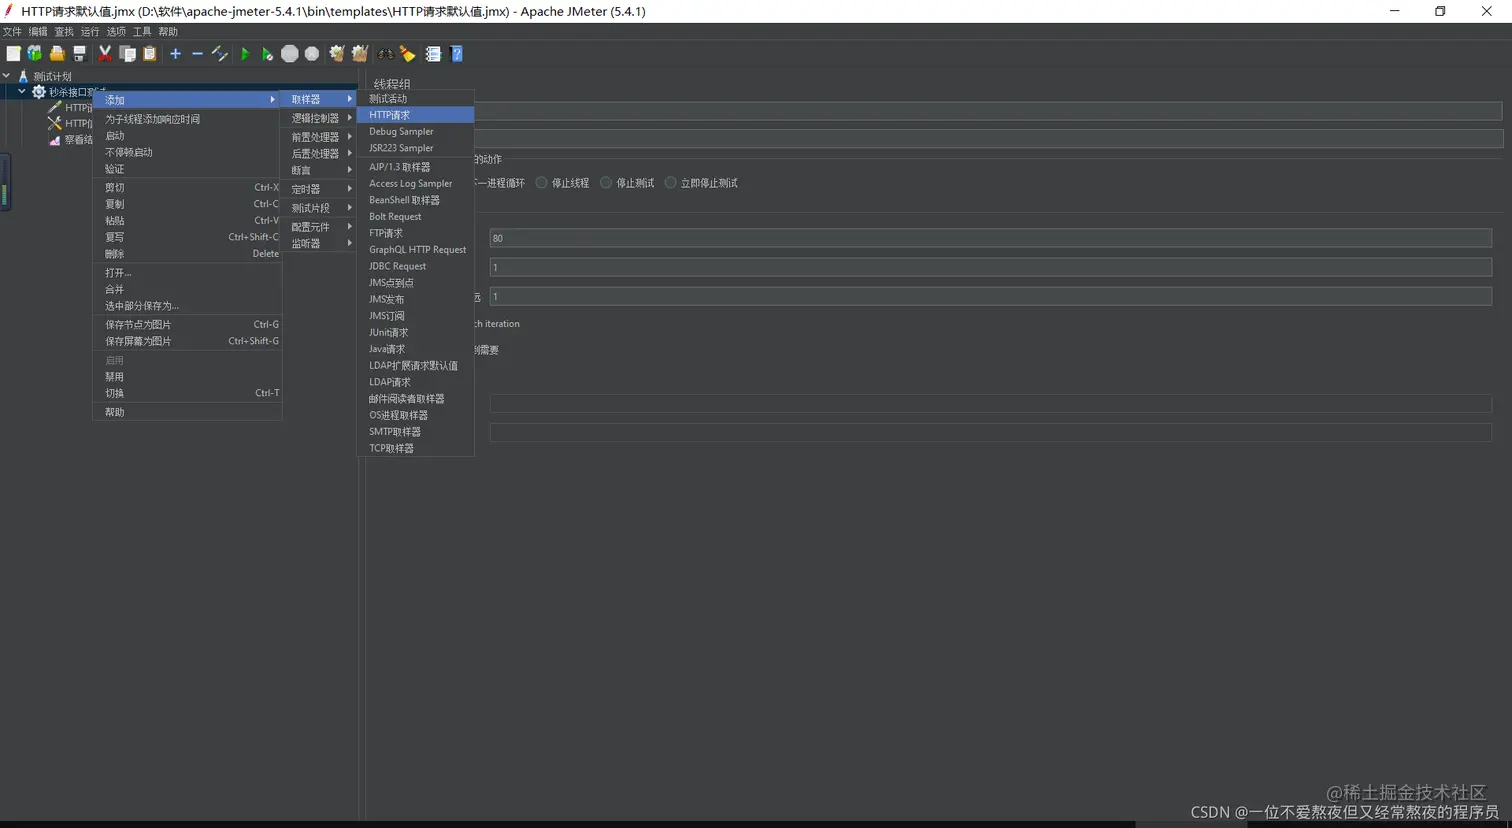Open the 文件 menu

12,32
